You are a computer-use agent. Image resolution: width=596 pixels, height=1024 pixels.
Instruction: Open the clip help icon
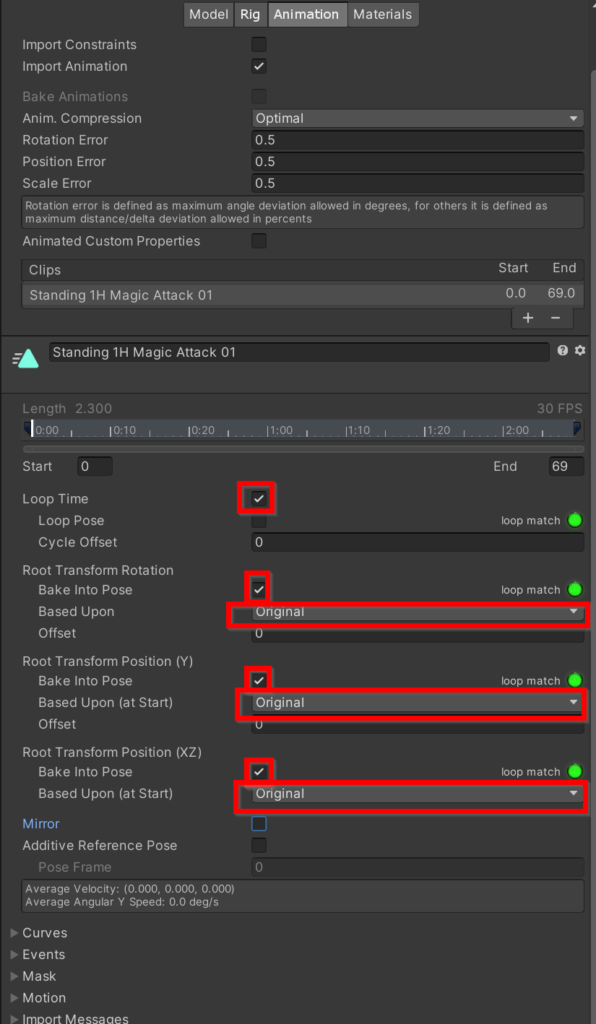tap(563, 351)
